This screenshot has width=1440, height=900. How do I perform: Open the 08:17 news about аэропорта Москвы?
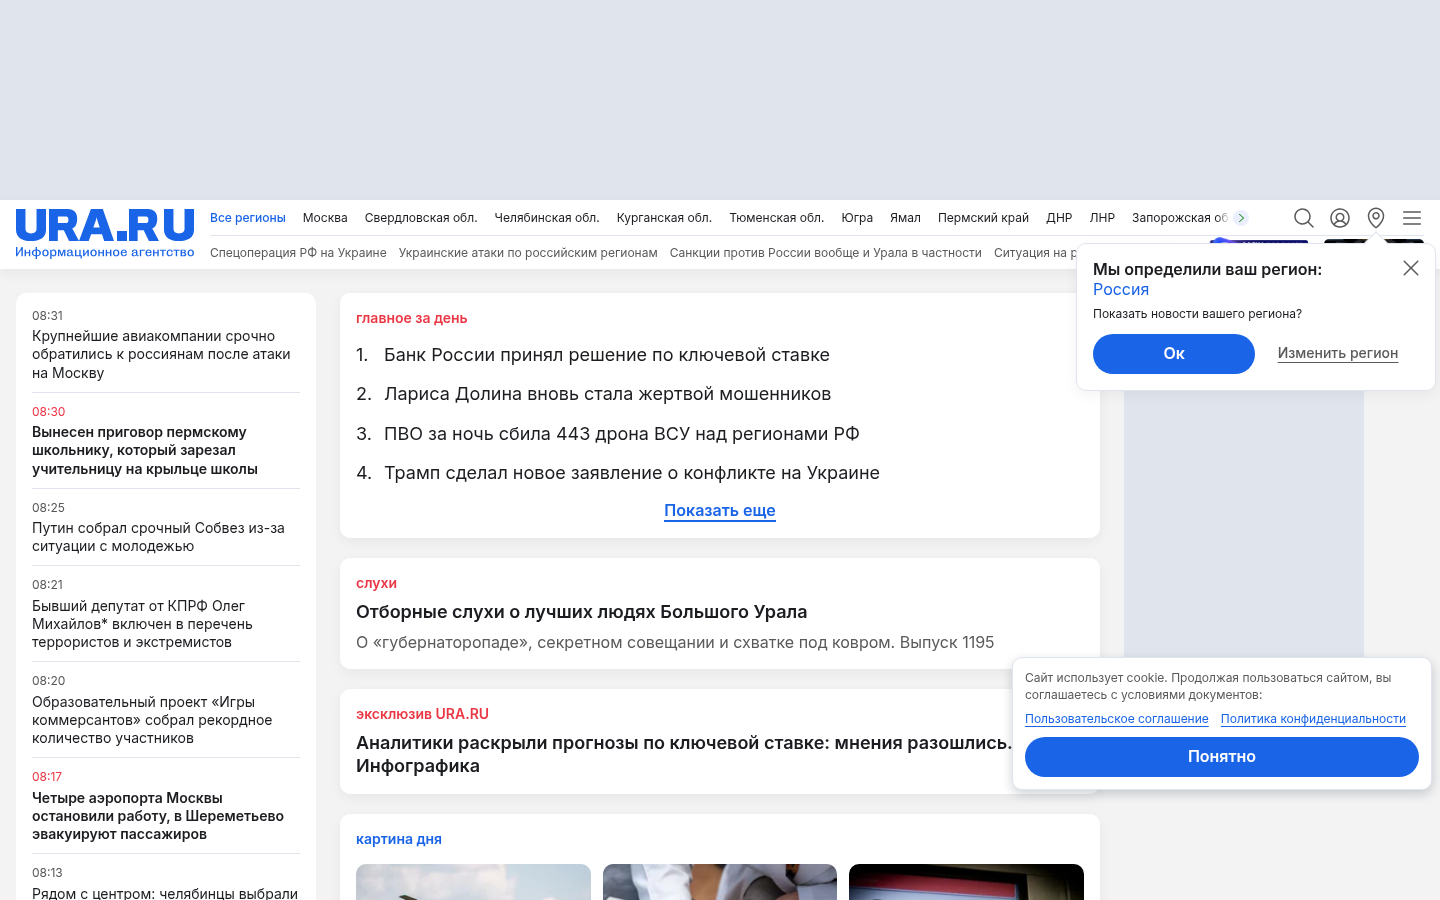(x=158, y=816)
